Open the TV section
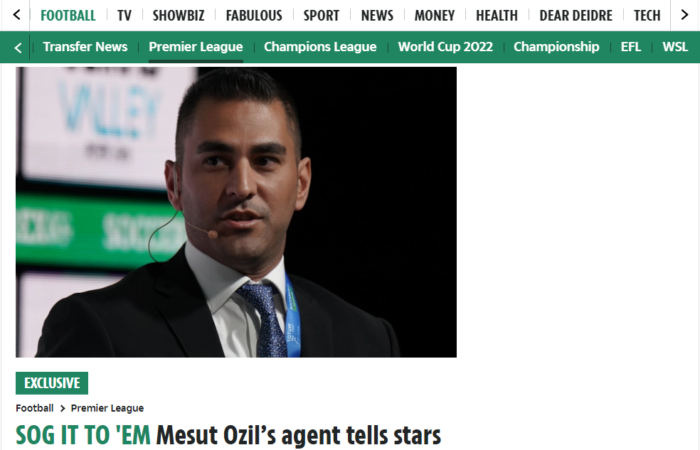The height and width of the screenshot is (450, 700). click(x=125, y=16)
